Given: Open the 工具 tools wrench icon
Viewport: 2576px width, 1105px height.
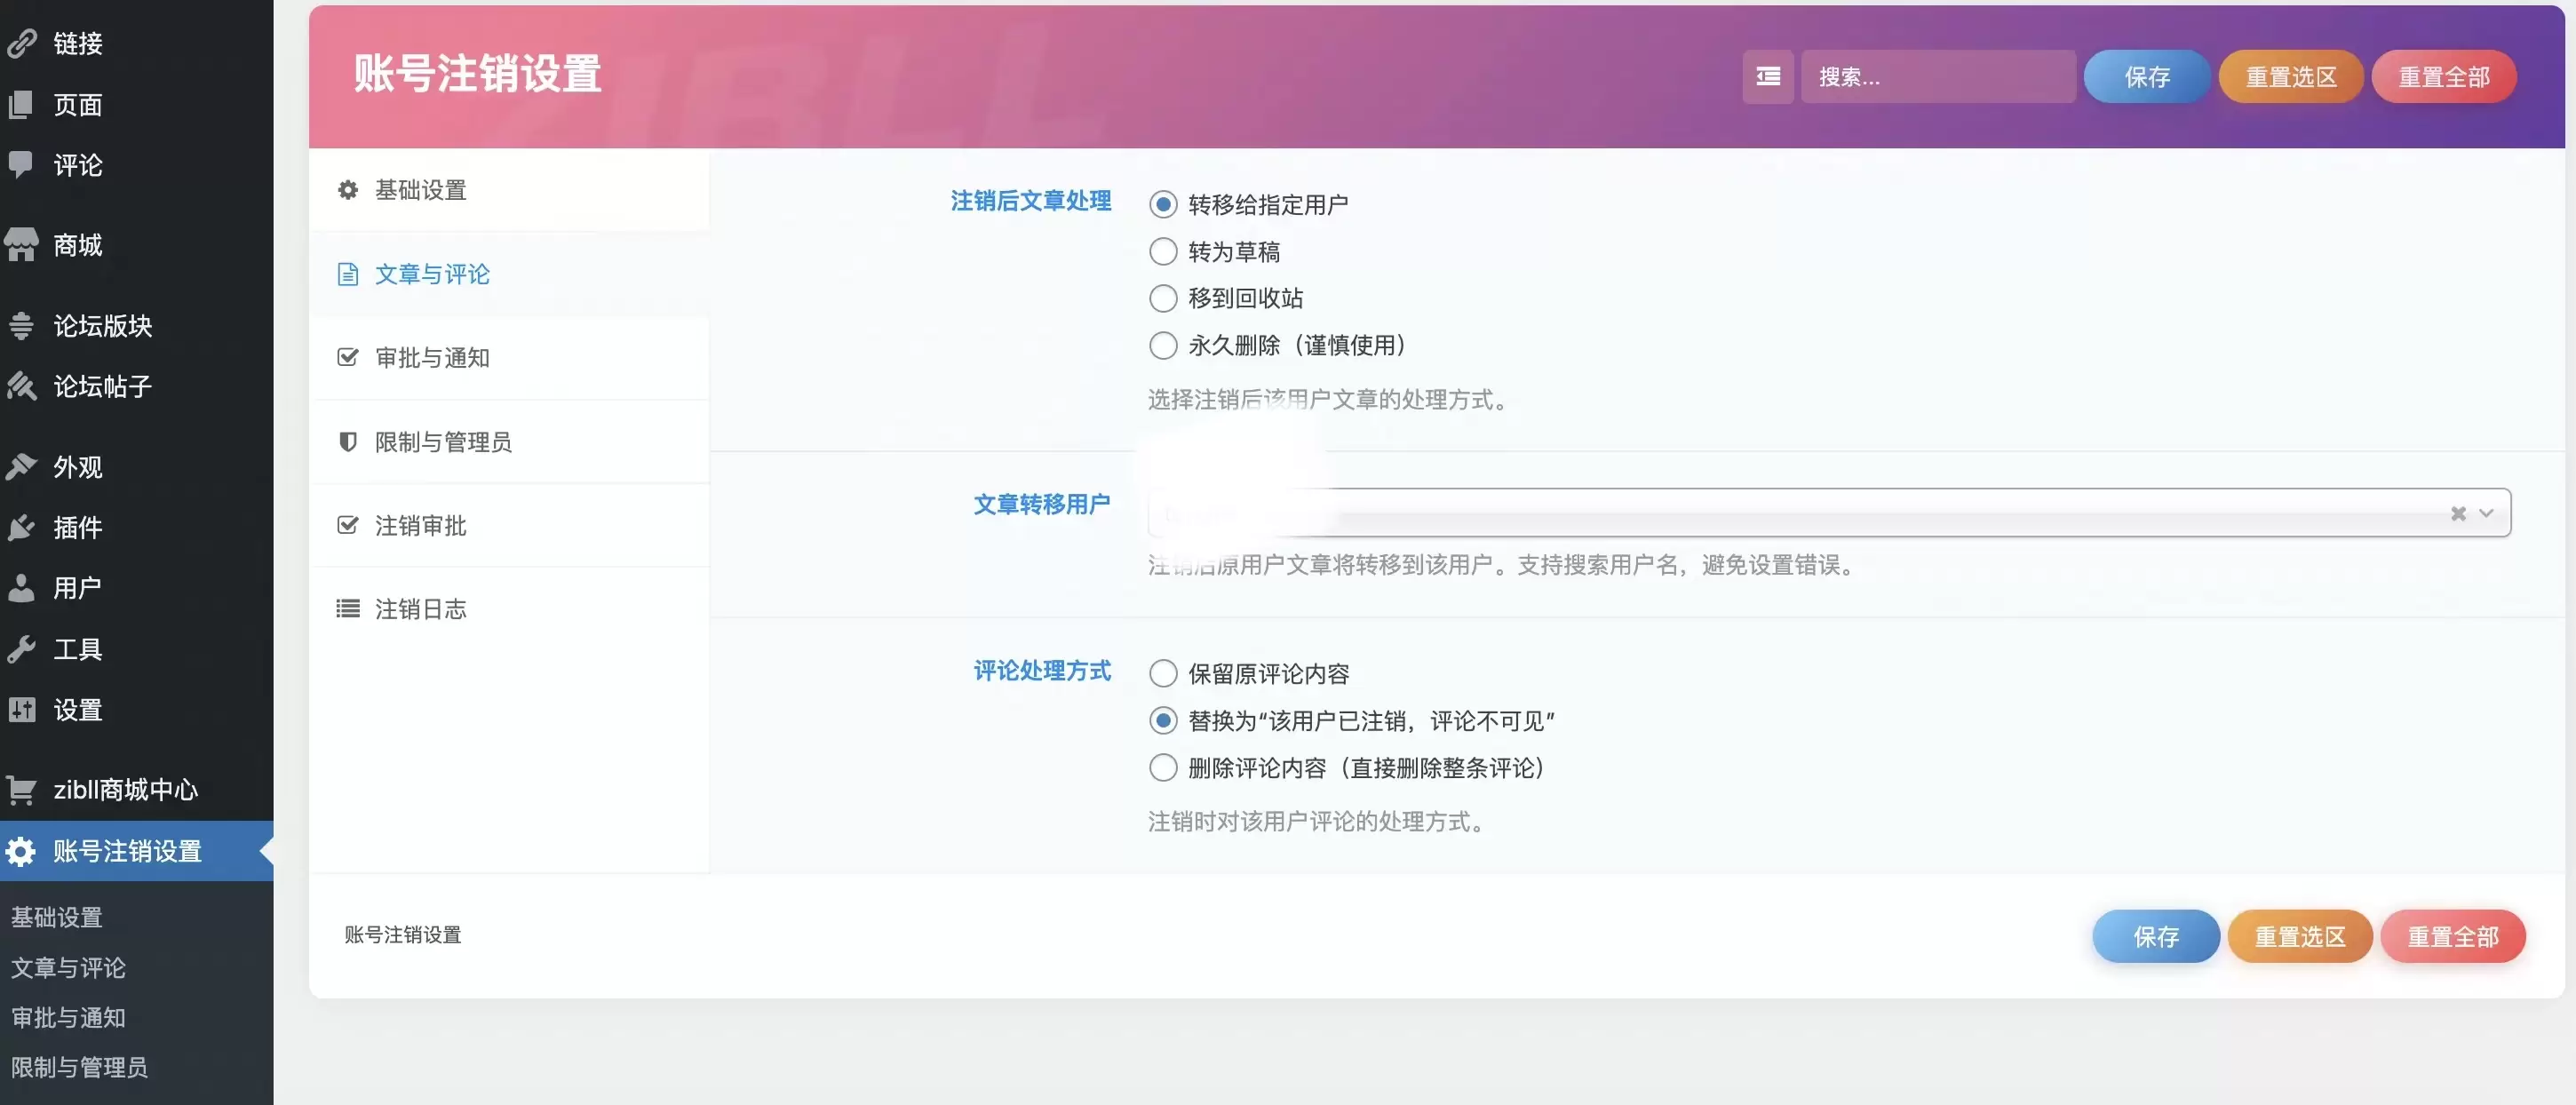Looking at the screenshot, I should tap(23, 648).
